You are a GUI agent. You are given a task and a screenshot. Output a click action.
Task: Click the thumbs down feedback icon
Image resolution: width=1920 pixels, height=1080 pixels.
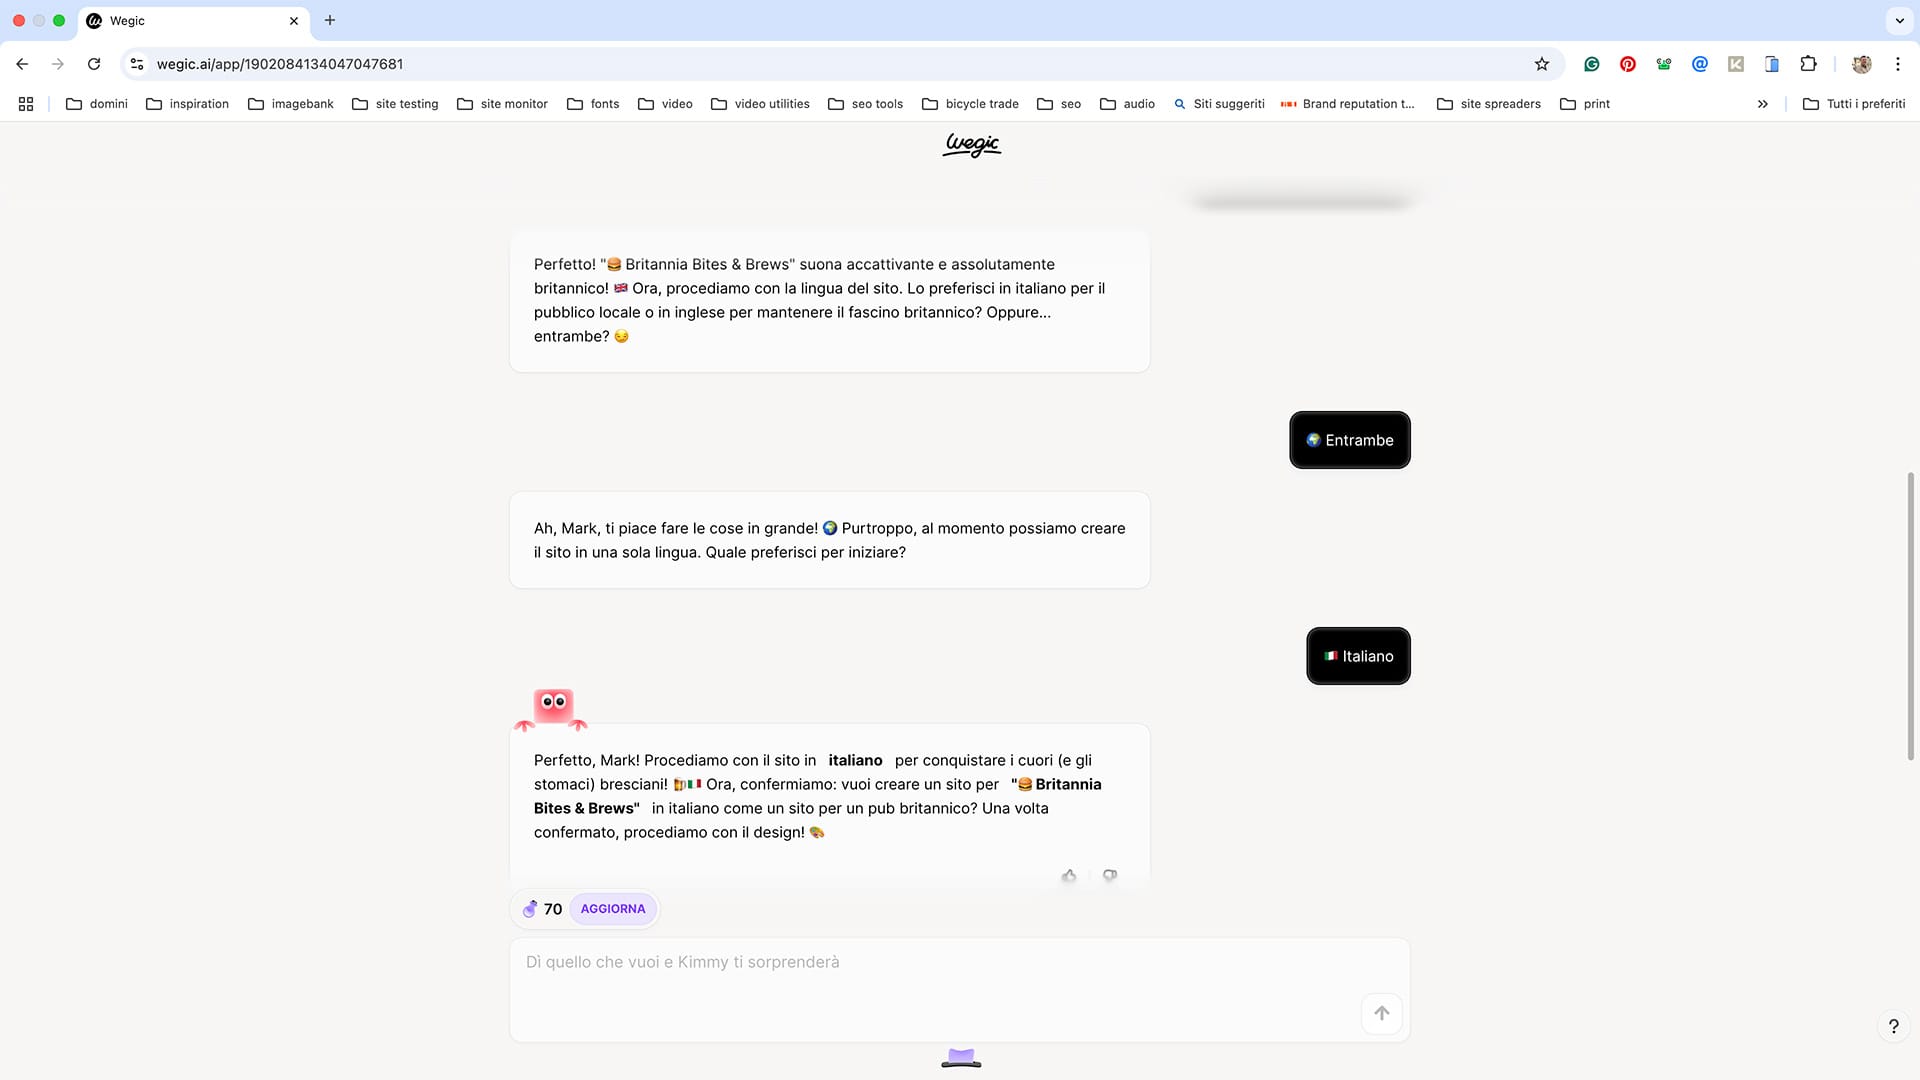pyautogui.click(x=1109, y=876)
